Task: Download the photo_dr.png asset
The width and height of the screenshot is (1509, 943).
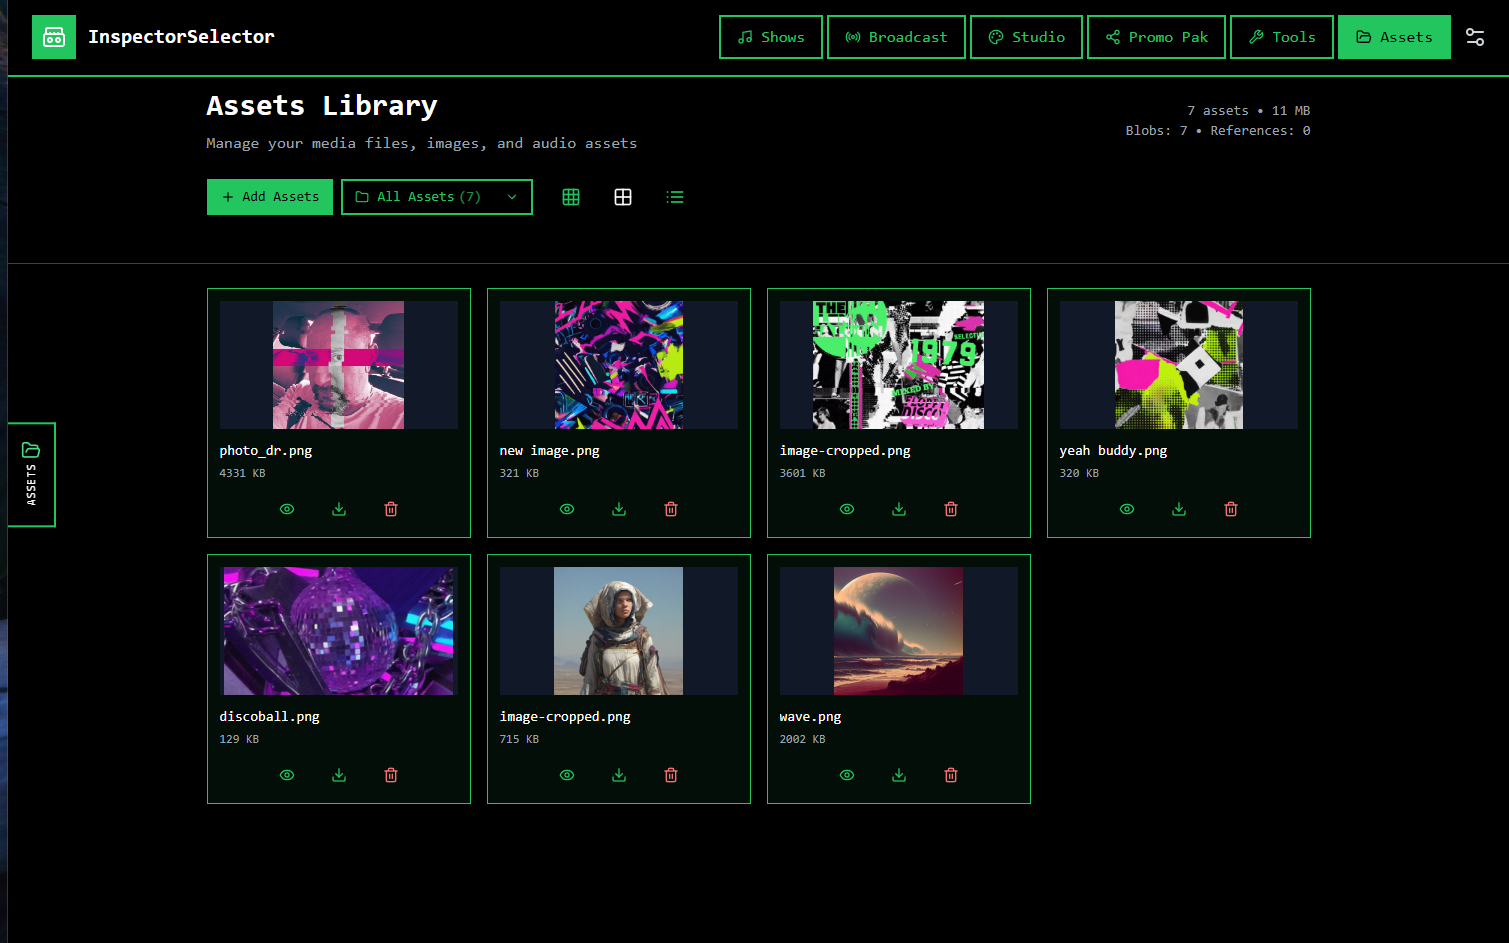Action: (x=339, y=509)
